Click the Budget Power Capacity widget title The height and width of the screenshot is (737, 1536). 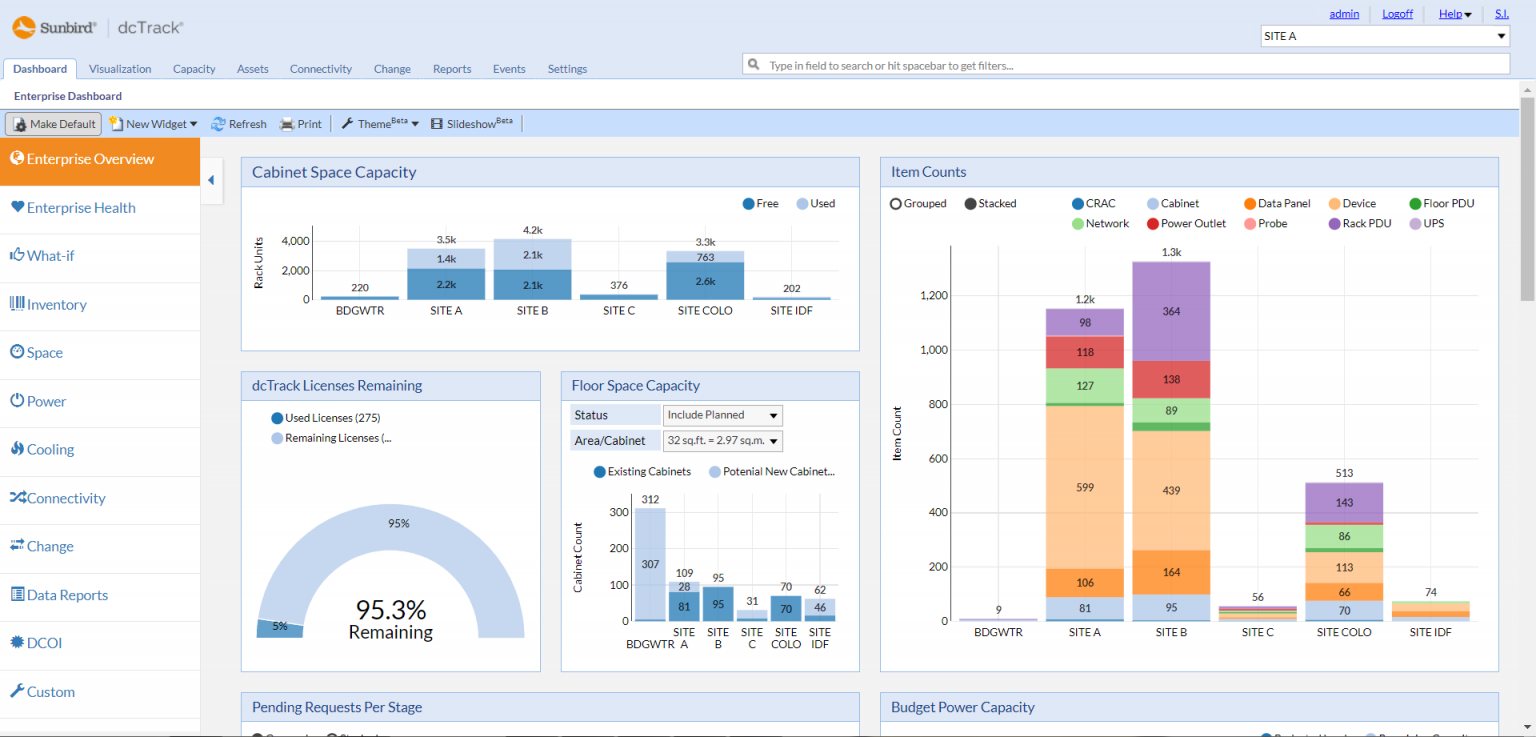pyautogui.click(x=963, y=707)
